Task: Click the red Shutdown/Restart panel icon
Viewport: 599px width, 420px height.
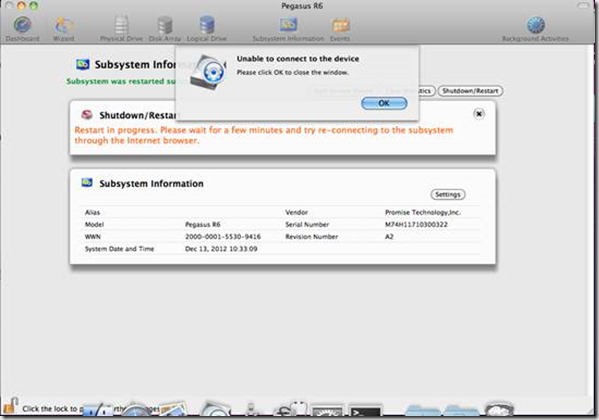Action: pos(87,115)
